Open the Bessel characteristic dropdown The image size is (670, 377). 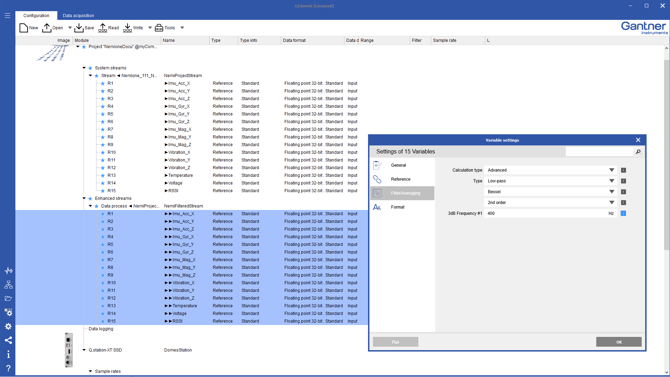pyautogui.click(x=550, y=191)
